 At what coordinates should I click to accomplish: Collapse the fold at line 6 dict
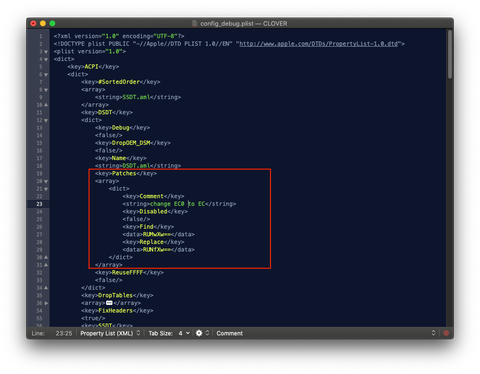[x=46, y=75]
